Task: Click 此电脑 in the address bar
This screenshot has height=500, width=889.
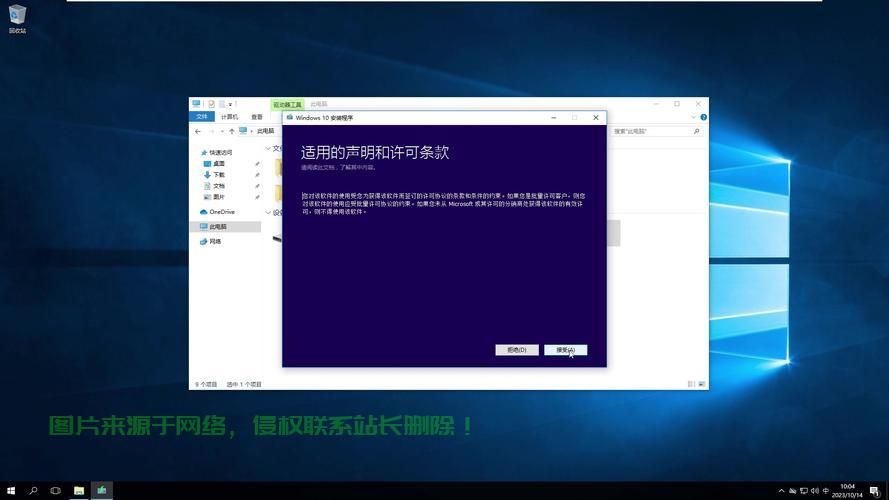Action: click(265, 131)
